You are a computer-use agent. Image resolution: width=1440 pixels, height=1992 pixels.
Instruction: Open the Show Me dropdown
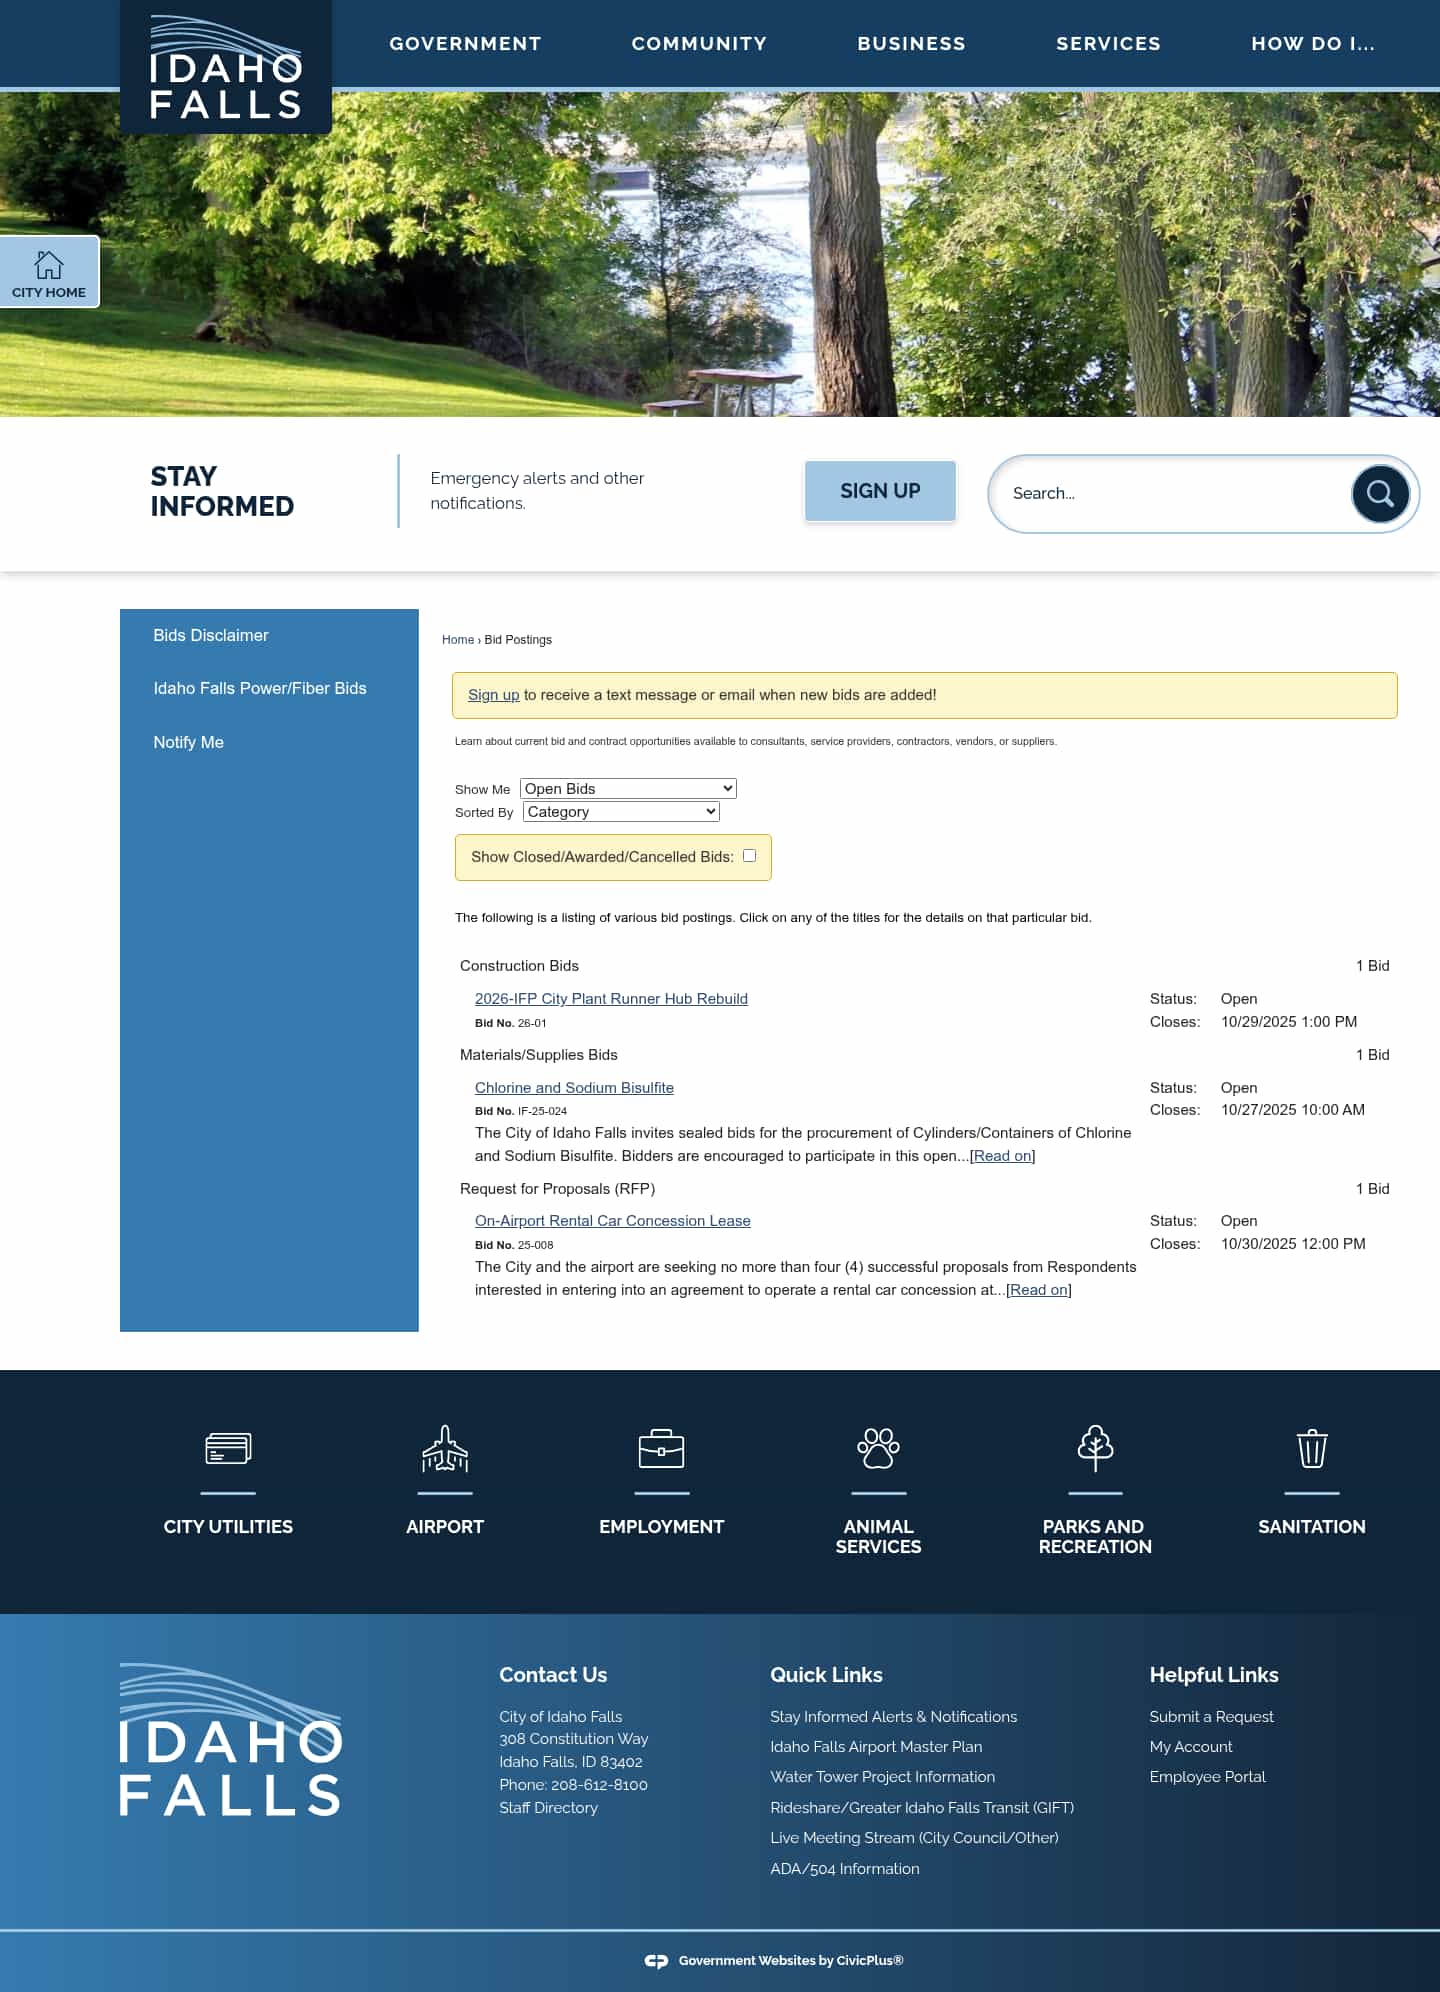[x=628, y=789]
